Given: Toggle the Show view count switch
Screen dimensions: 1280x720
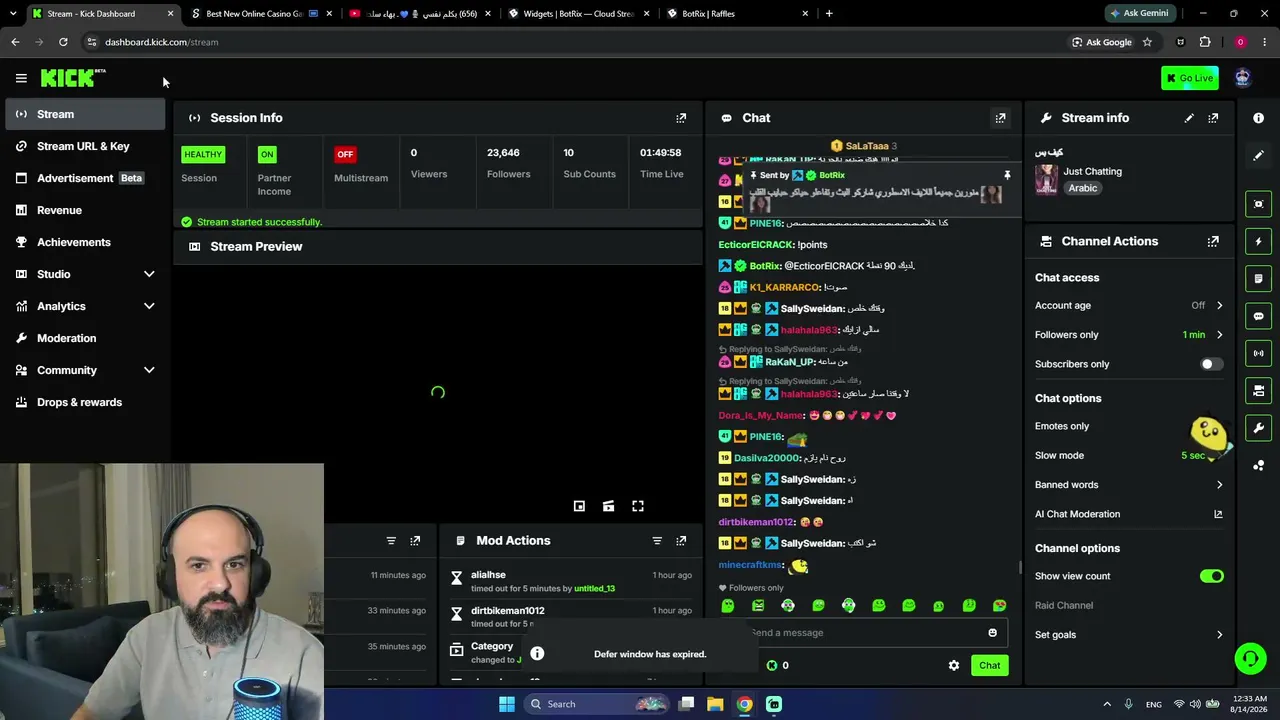Looking at the screenshot, I should tap(1211, 576).
